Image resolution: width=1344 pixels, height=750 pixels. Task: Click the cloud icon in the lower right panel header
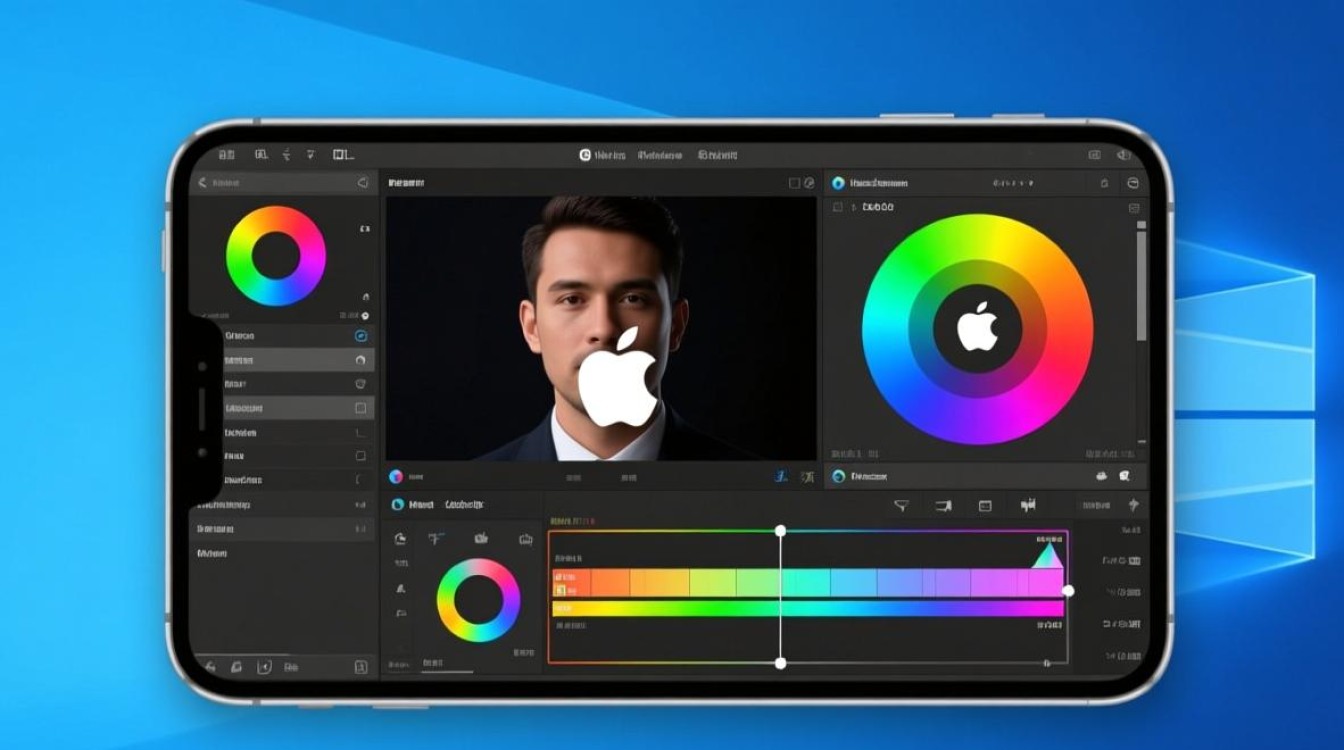tap(1101, 477)
